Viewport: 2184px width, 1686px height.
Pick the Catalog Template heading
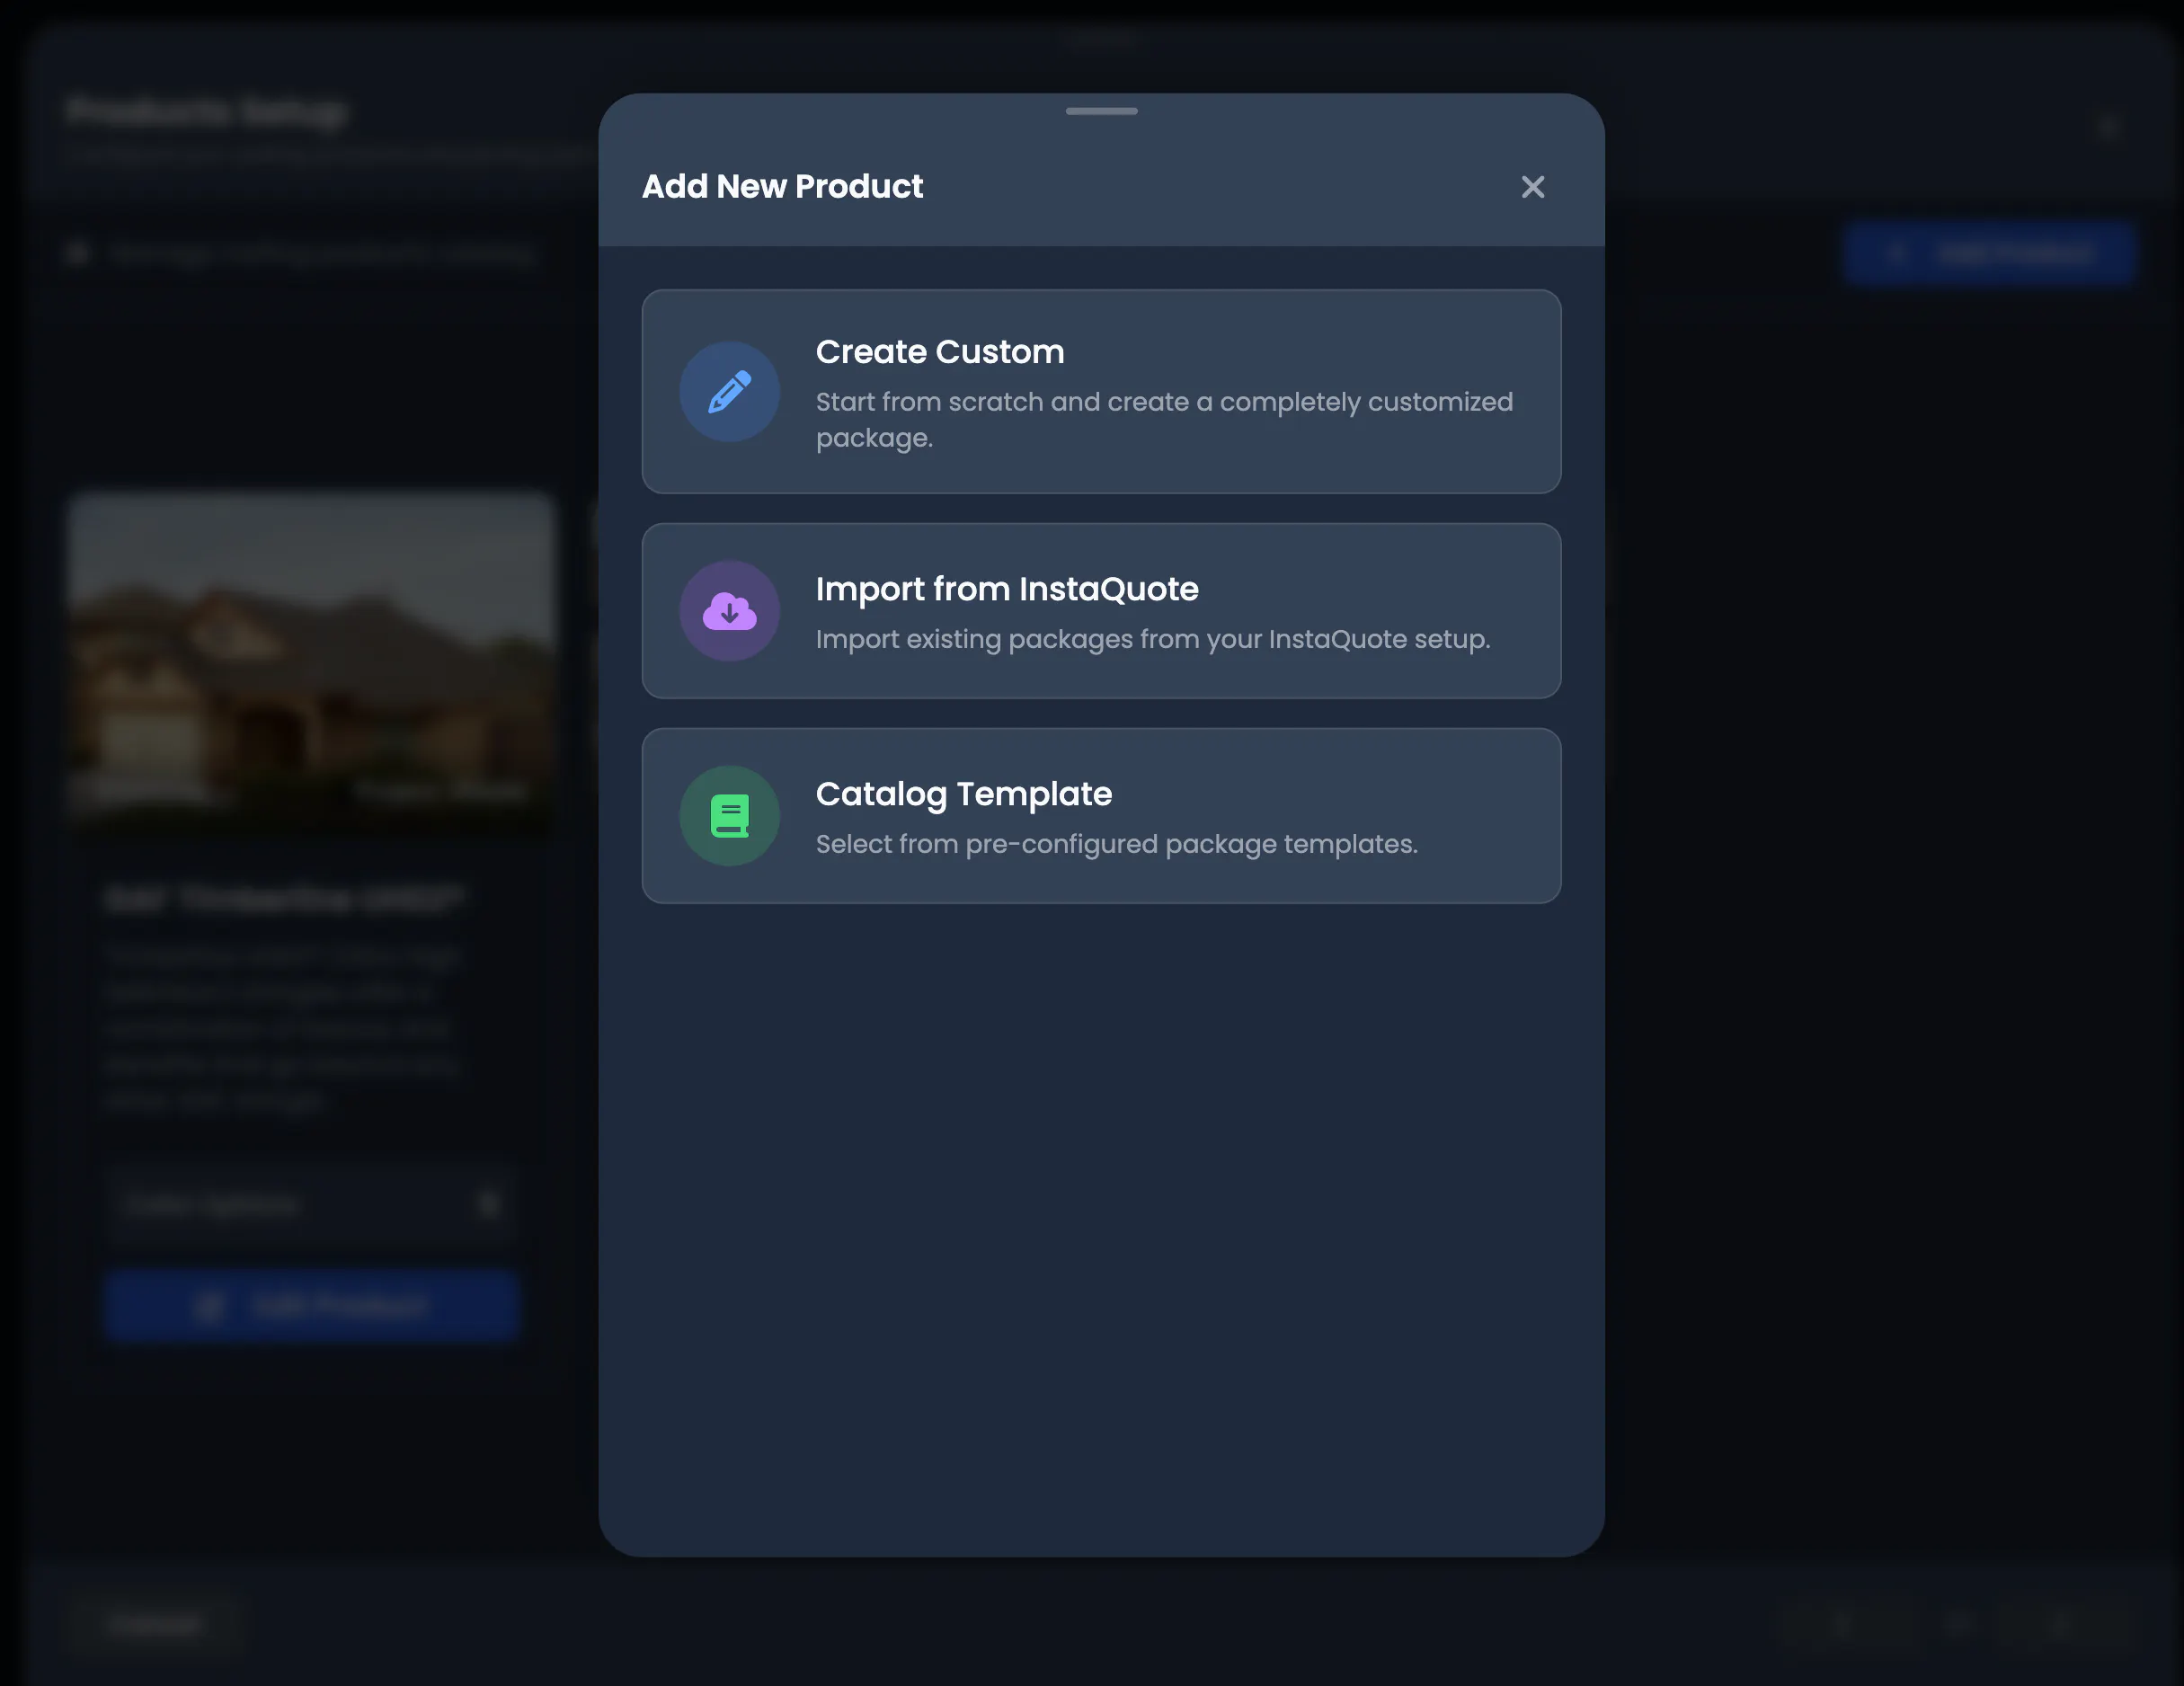click(963, 794)
